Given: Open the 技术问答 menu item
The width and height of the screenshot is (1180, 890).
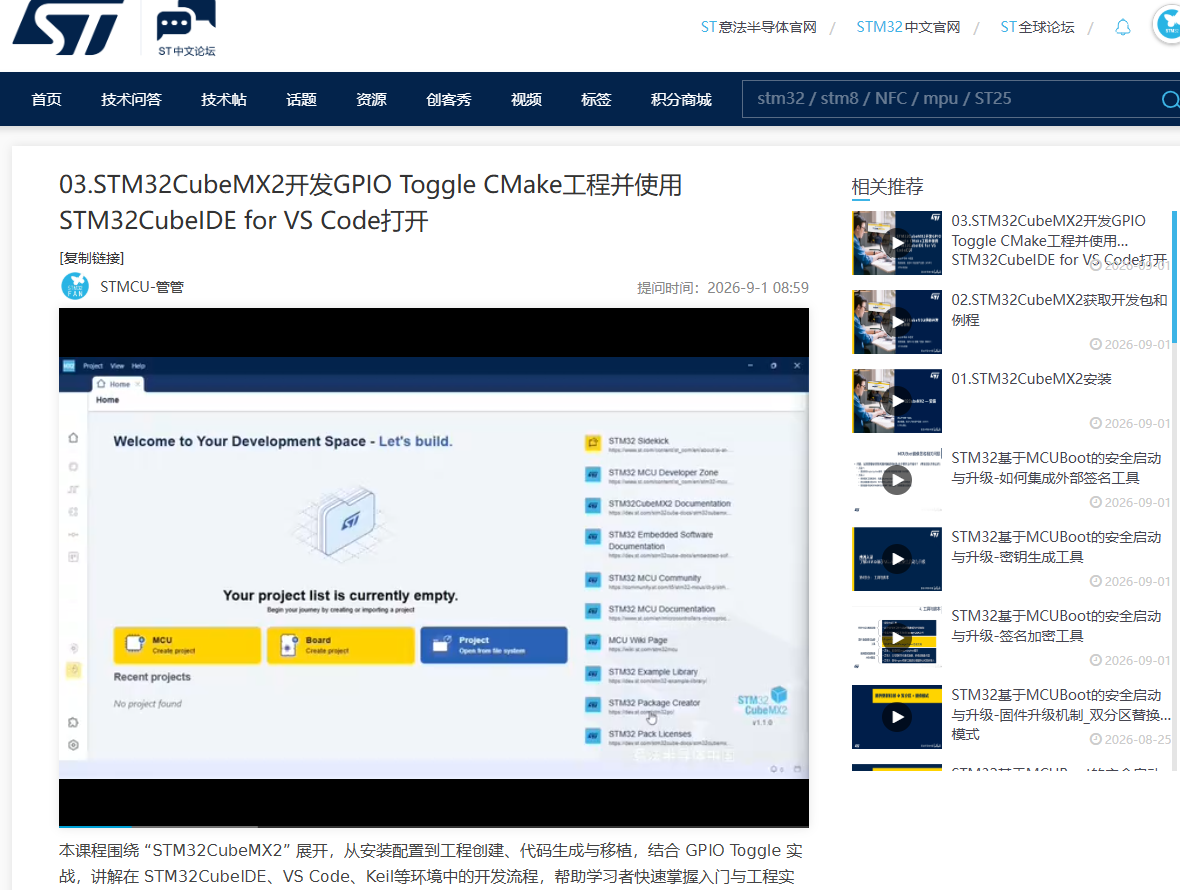Looking at the screenshot, I should (x=131, y=99).
